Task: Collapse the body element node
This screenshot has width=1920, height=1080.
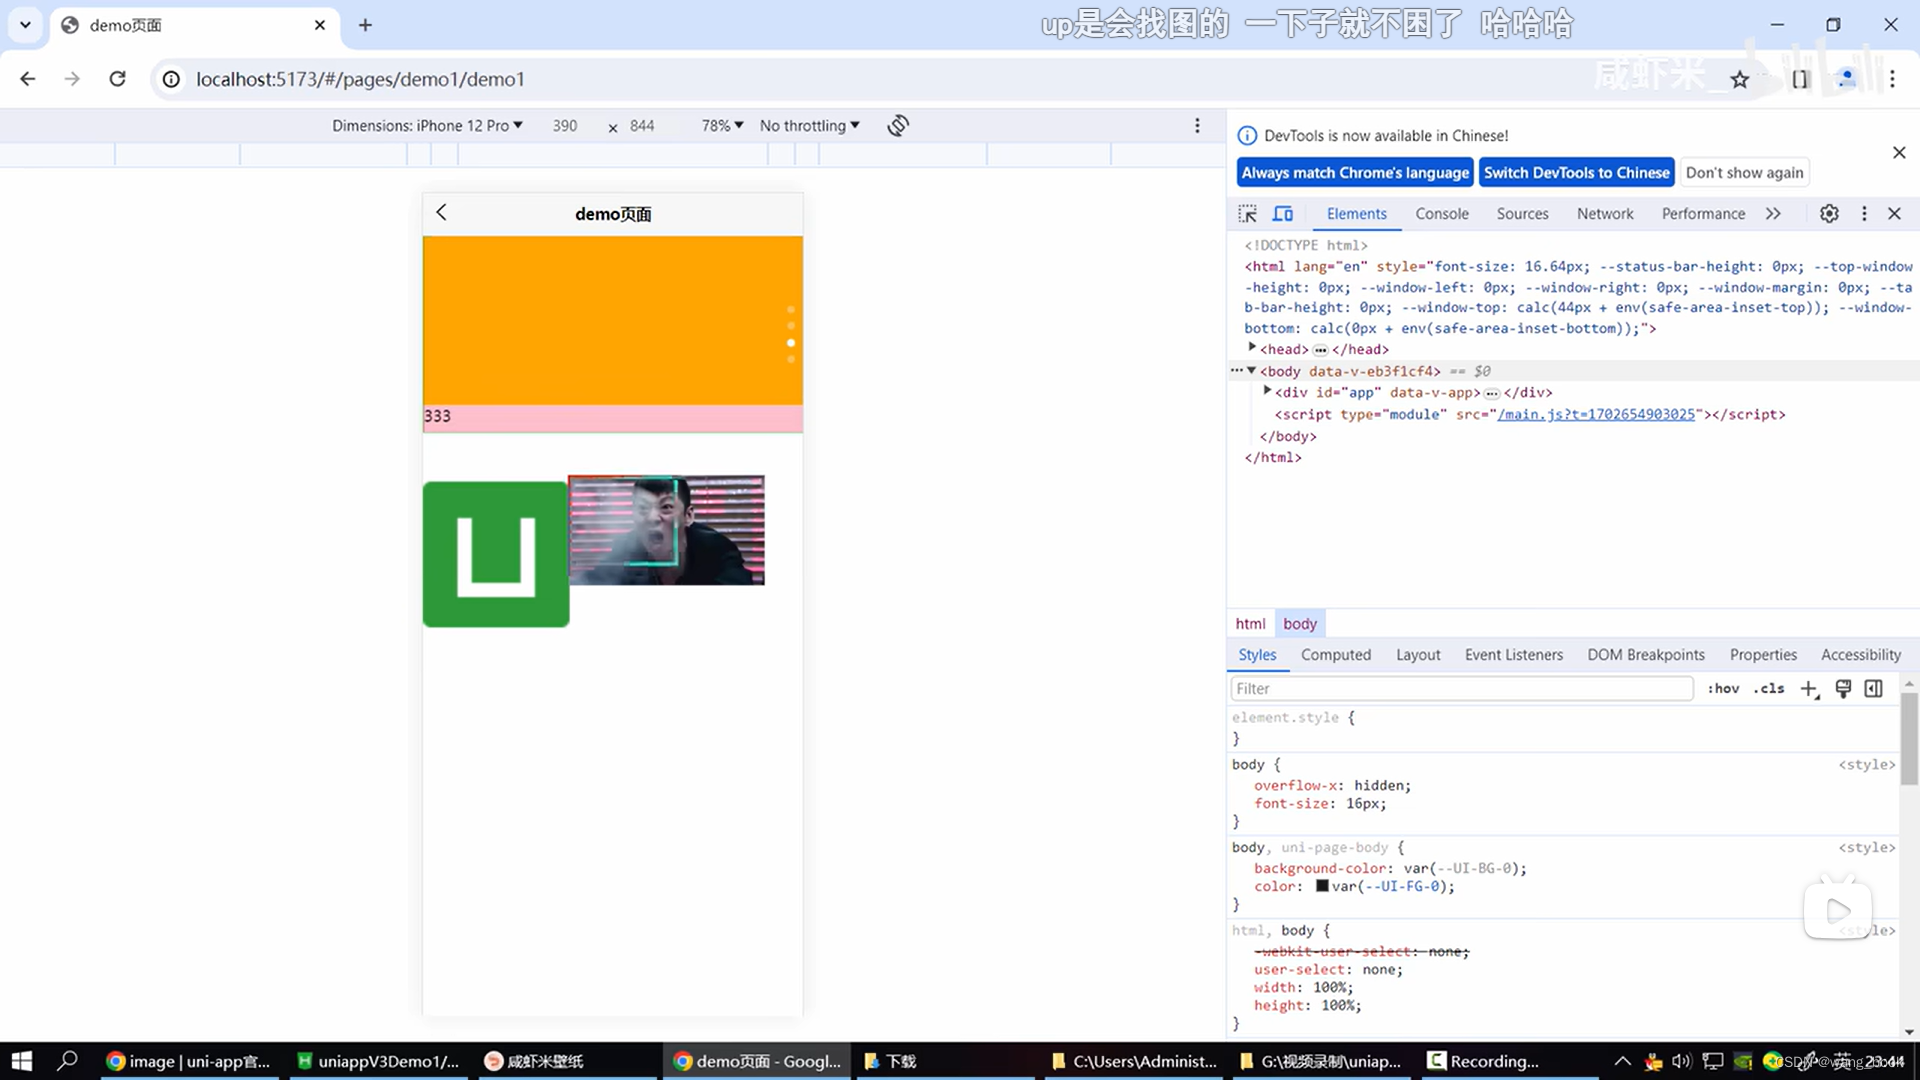Action: click(x=1252, y=370)
